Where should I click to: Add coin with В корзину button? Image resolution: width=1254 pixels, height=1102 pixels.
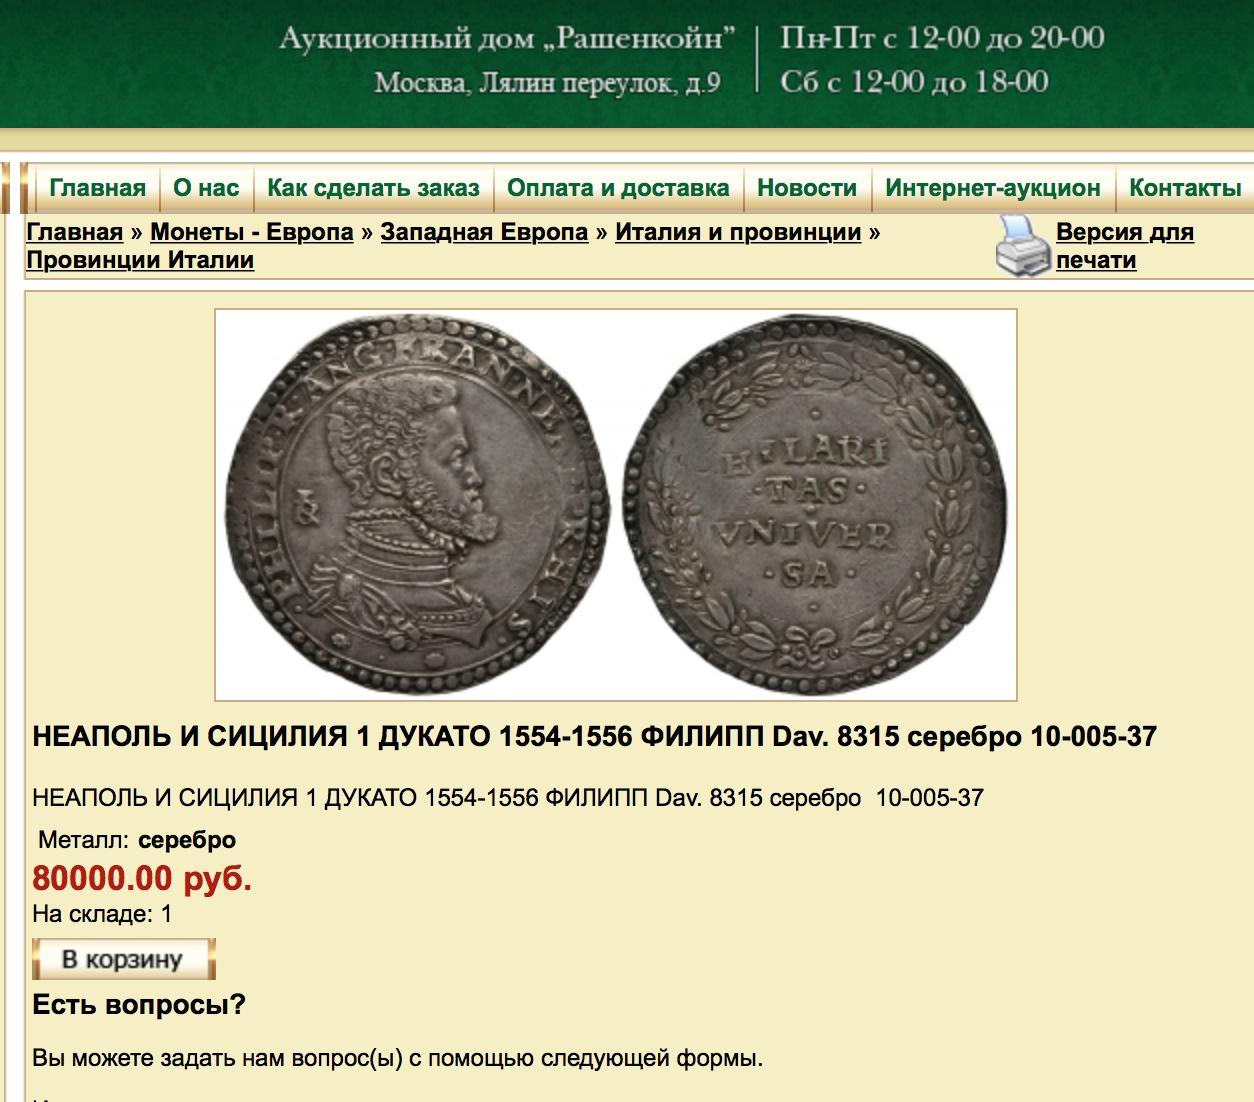pos(124,959)
